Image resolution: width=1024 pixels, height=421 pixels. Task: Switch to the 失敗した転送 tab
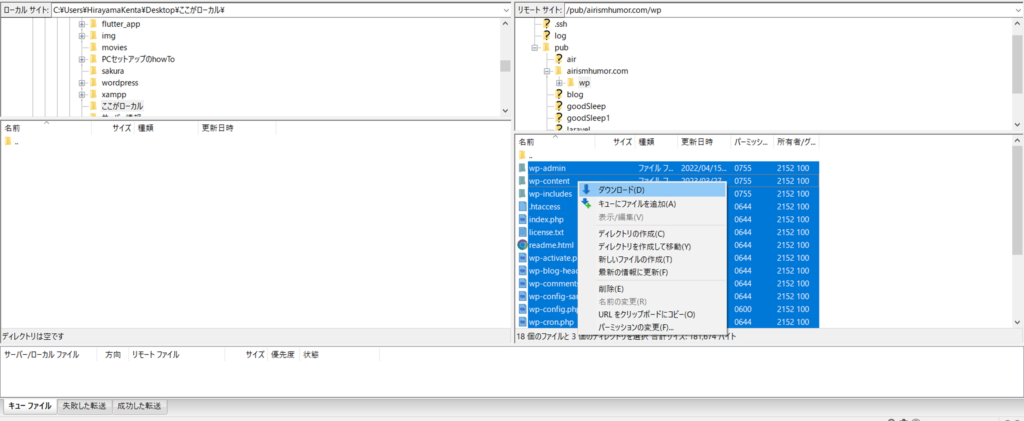[85, 406]
